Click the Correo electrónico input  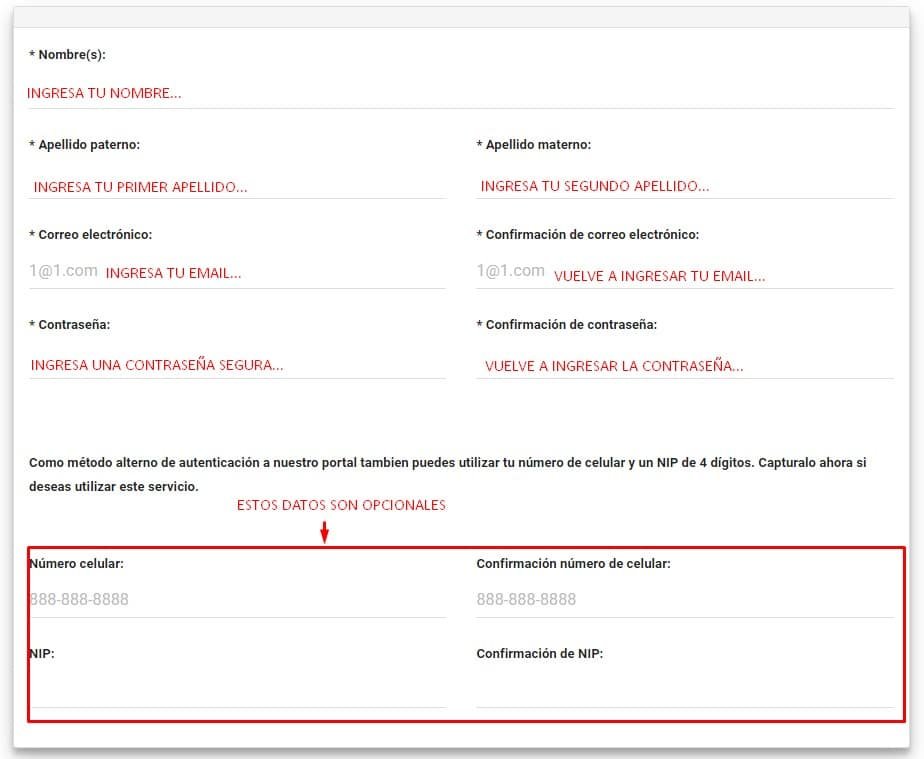237,273
